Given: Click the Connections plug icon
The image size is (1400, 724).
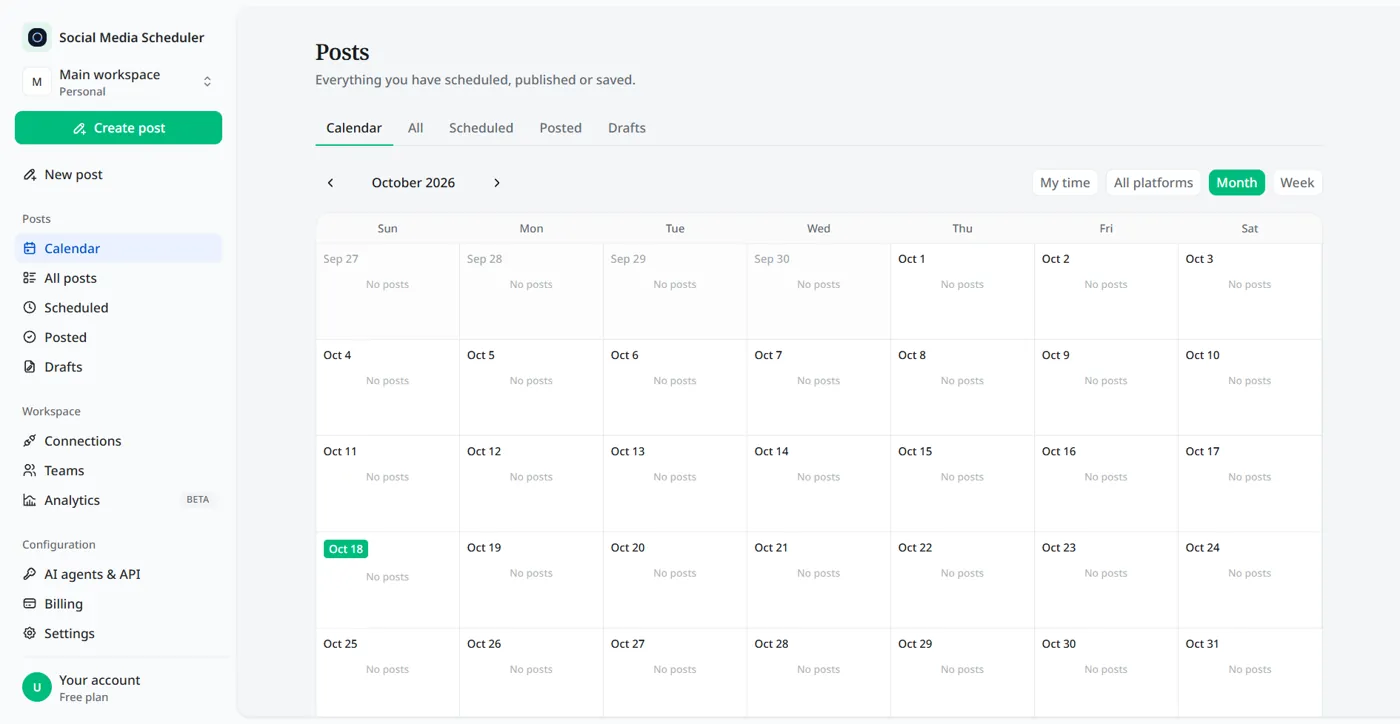Looking at the screenshot, I should point(30,441).
